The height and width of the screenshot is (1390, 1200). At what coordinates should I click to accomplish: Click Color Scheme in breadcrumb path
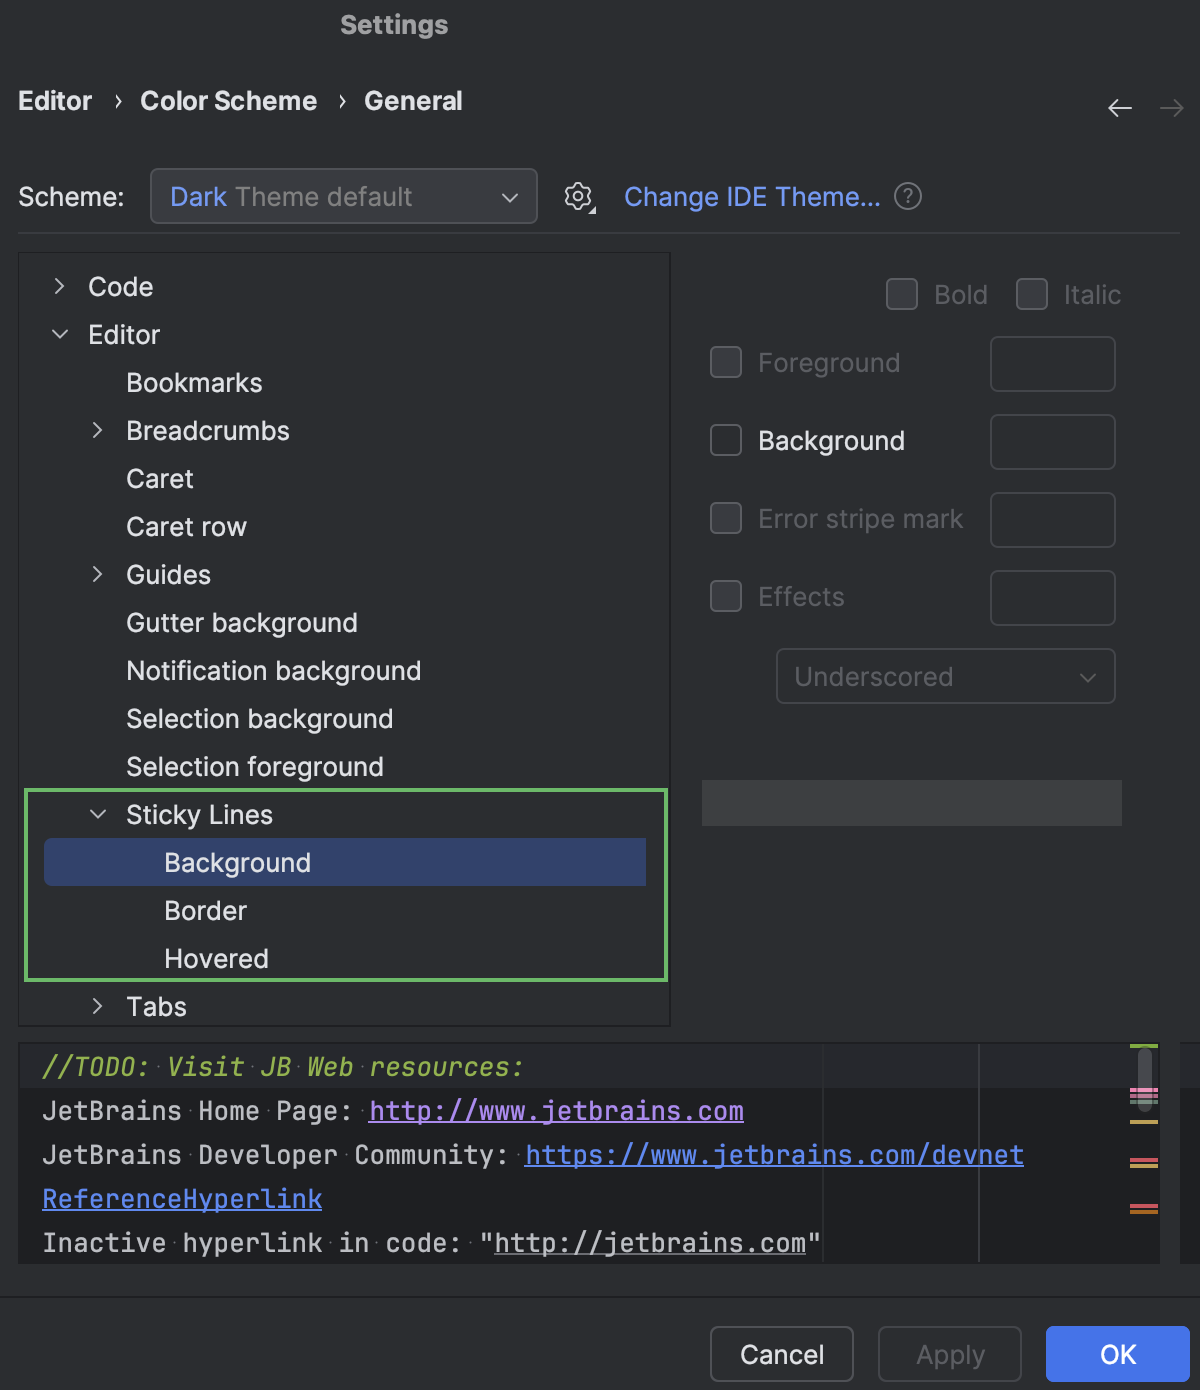coord(228,101)
